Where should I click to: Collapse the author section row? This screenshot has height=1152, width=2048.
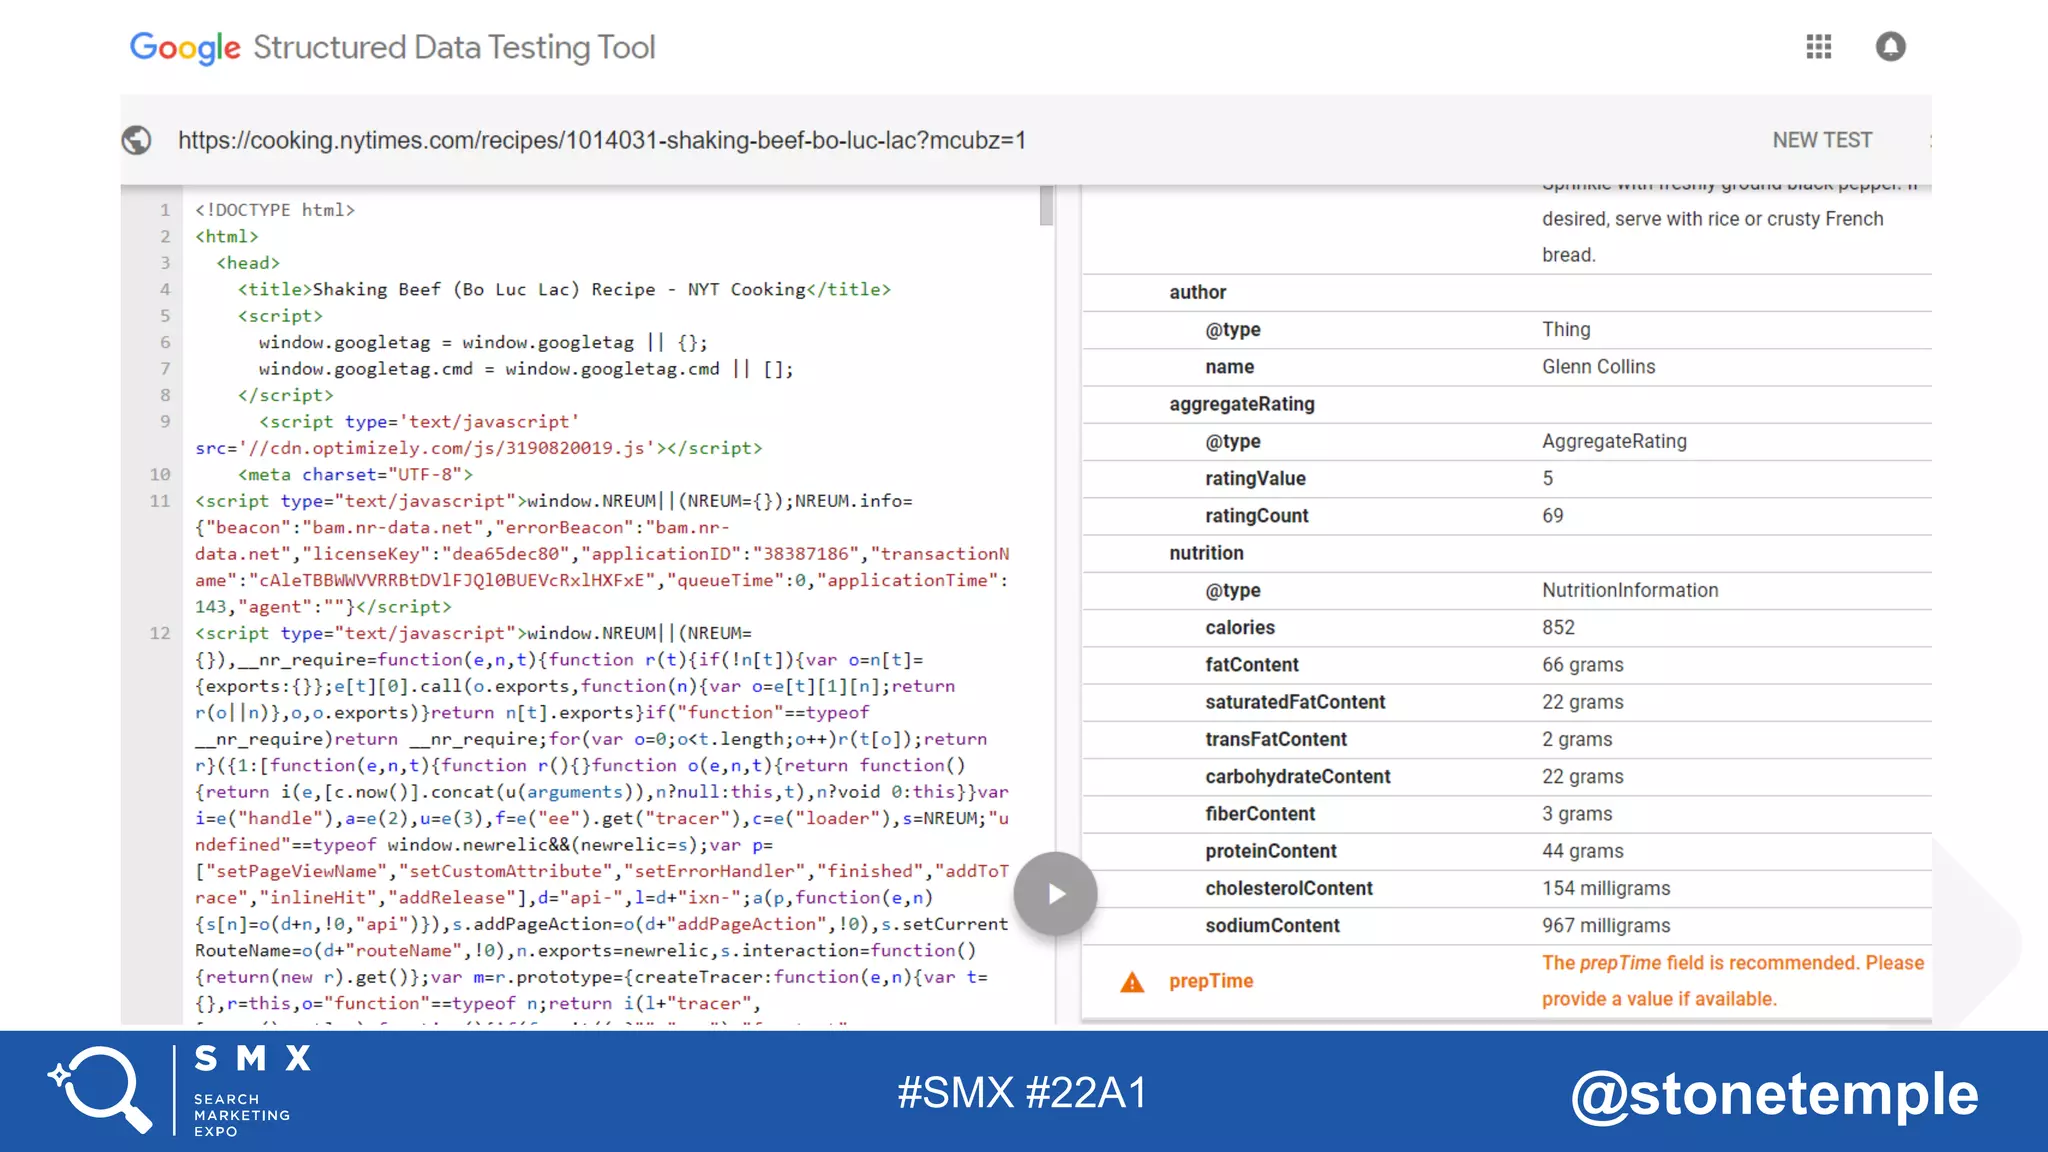pos(1197,292)
